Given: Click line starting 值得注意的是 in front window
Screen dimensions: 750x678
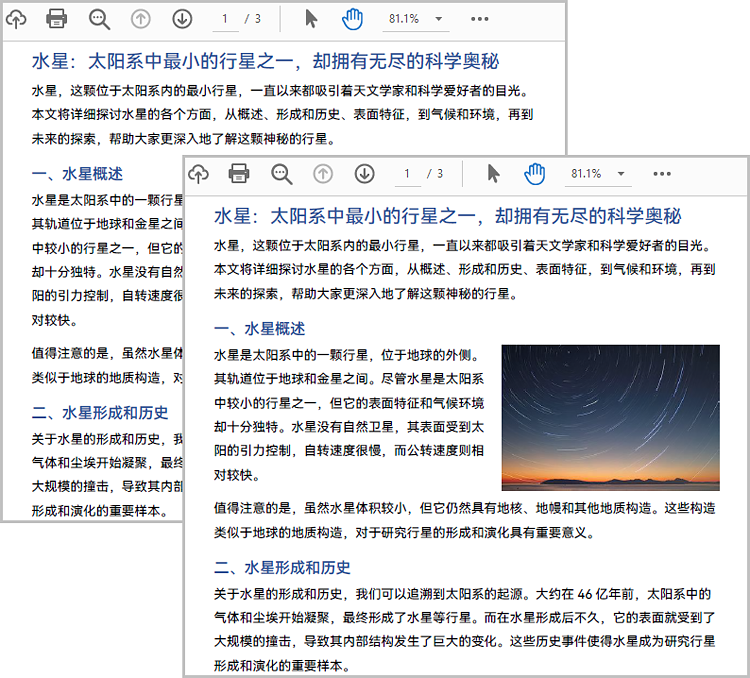Looking at the screenshot, I should [x=464, y=509].
